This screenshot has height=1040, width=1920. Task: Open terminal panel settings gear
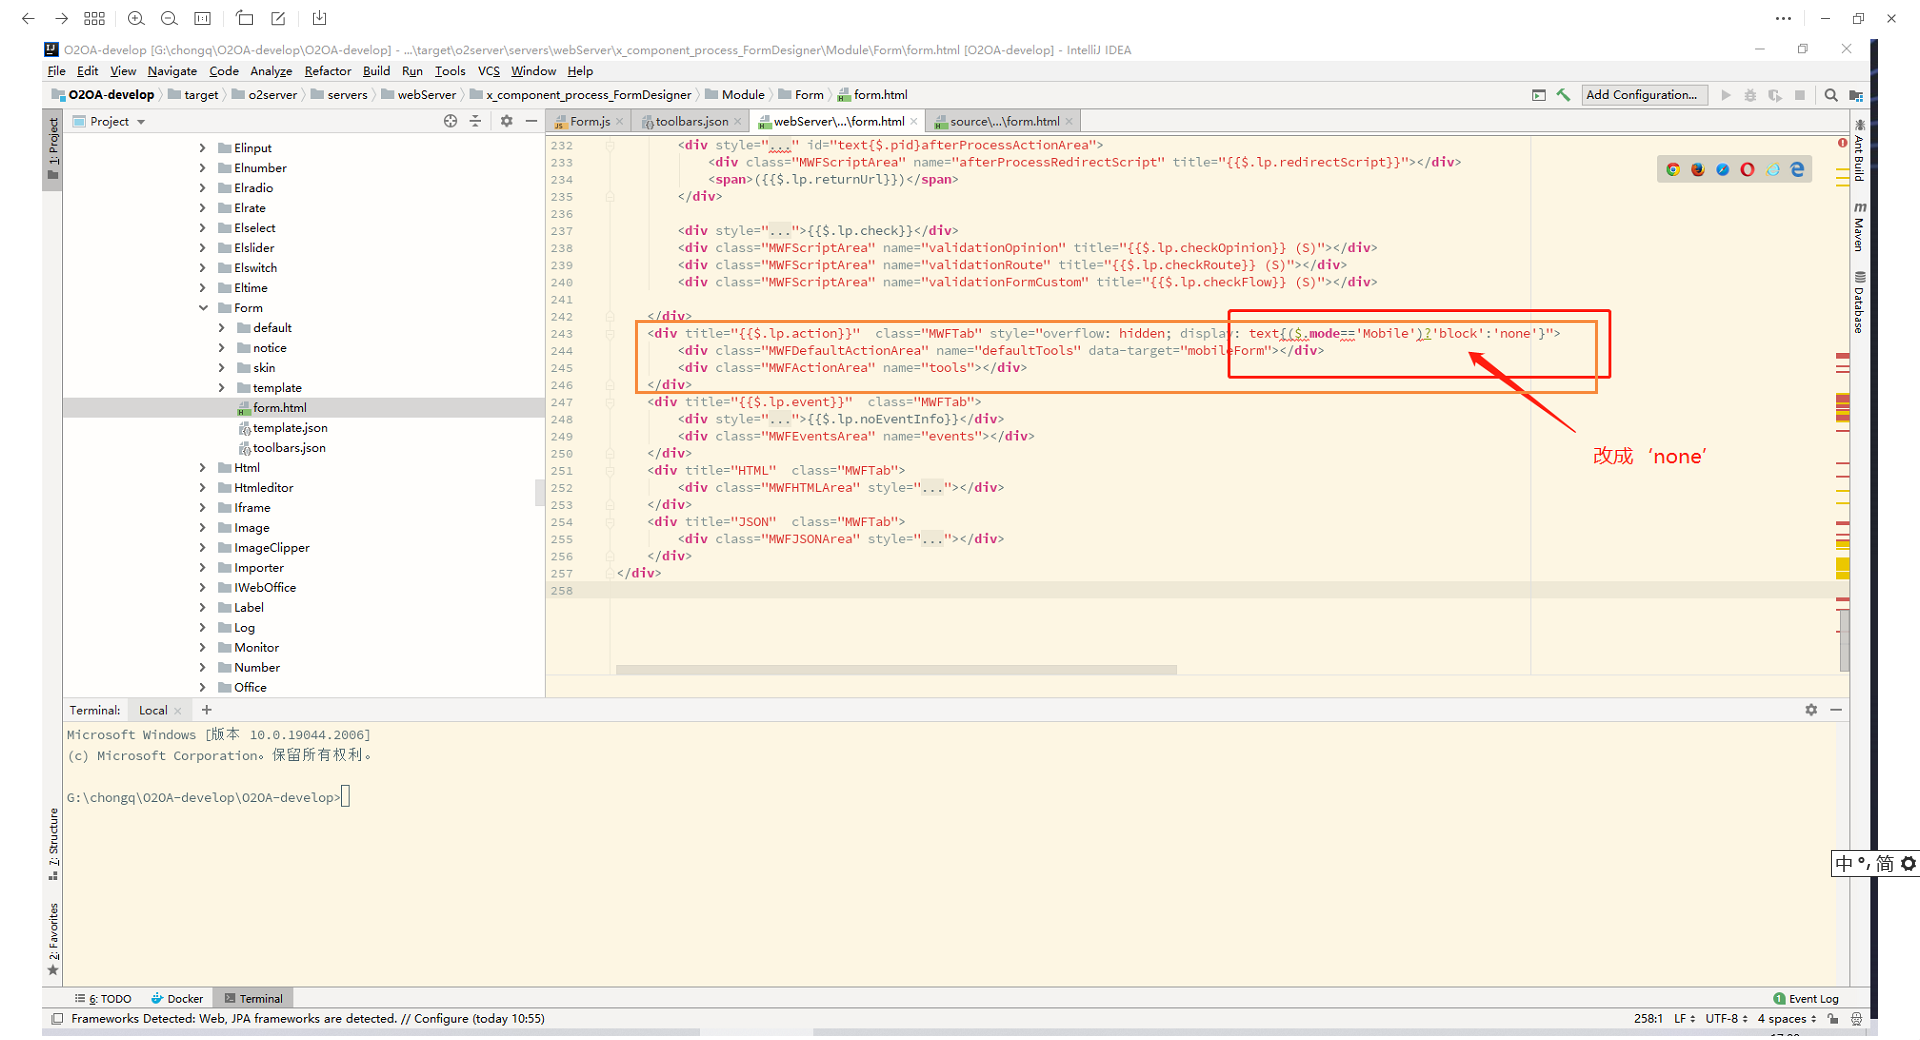pyautogui.click(x=1811, y=710)
